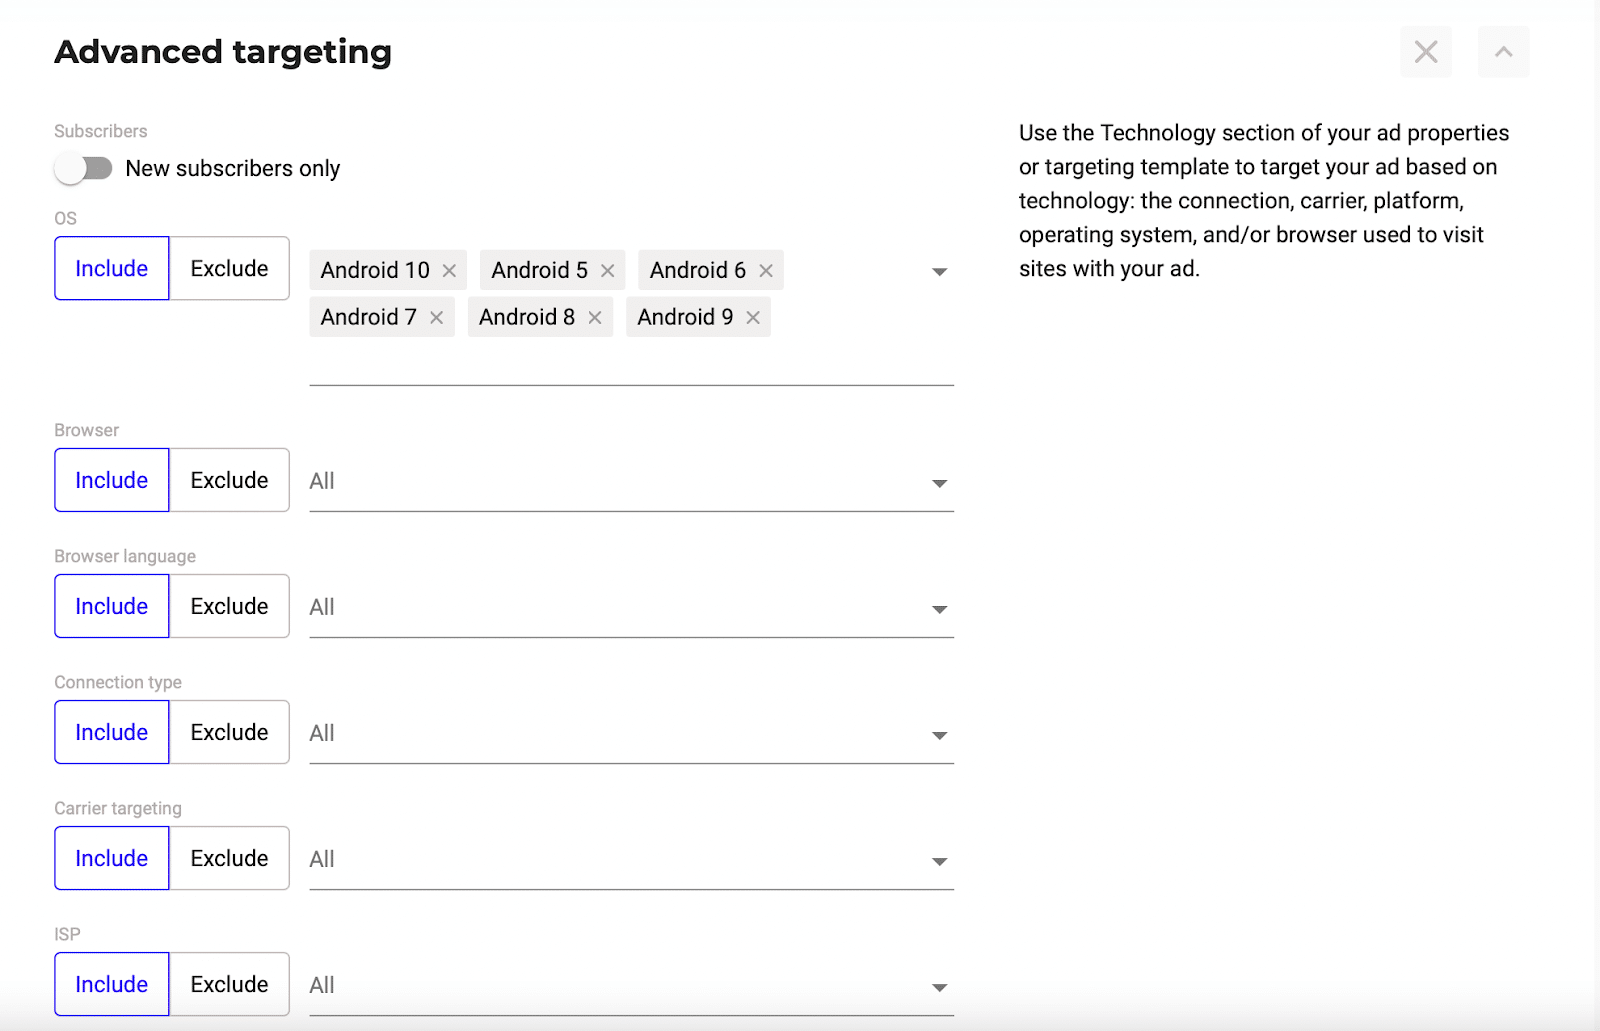This screenshot has height=1031, width=1600.
Task: Open the Browser dropdown arrow
Action: coord(939,484)
